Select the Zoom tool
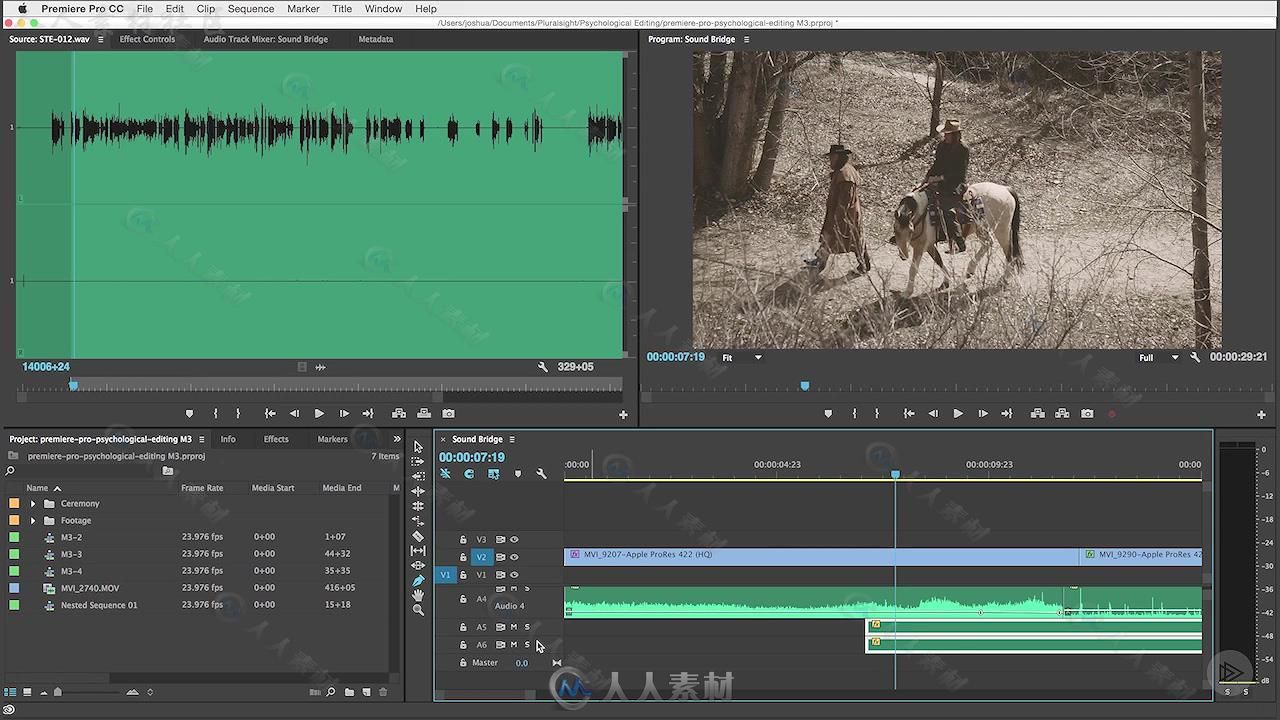 418,610
